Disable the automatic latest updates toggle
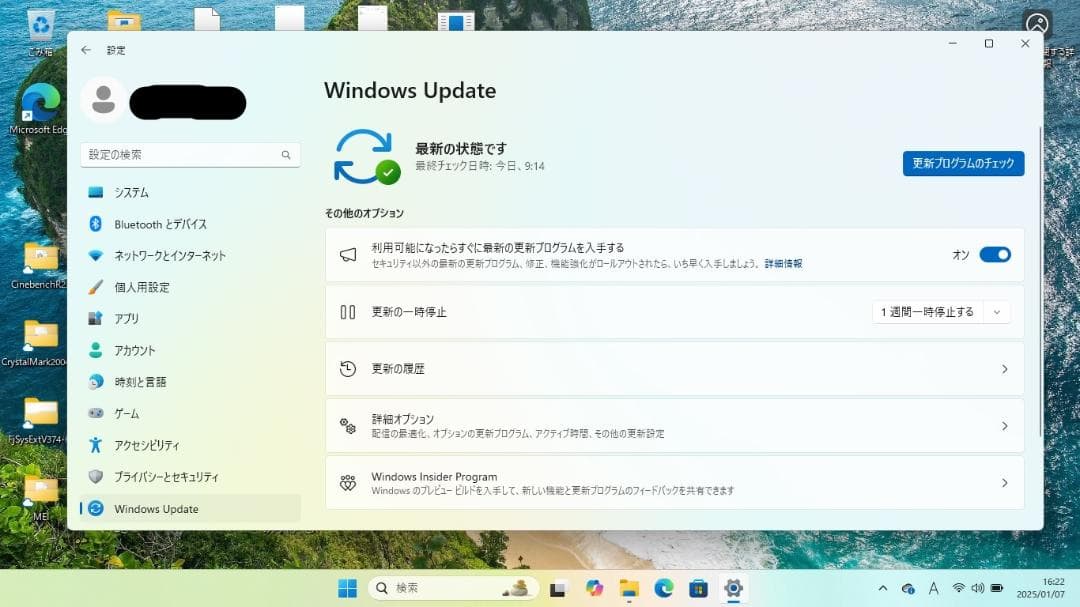 point(997,254)
